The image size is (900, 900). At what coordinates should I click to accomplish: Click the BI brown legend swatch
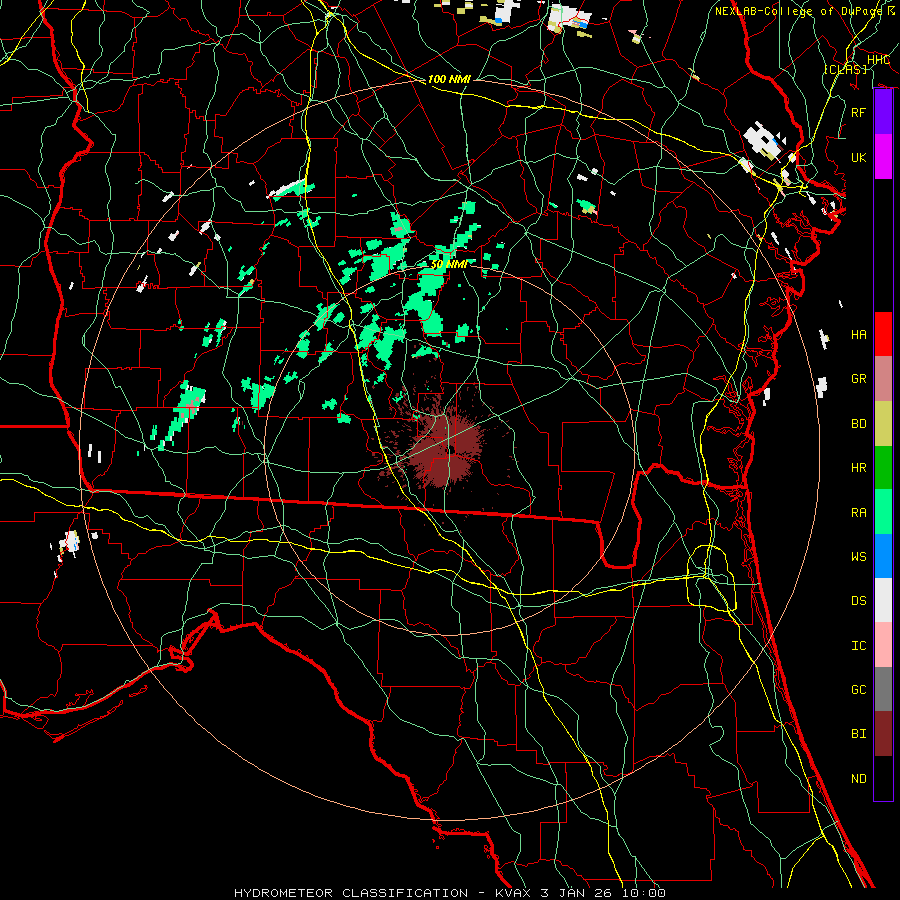pos(883,734)
